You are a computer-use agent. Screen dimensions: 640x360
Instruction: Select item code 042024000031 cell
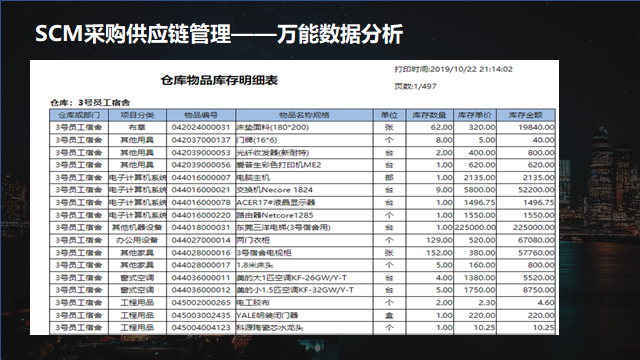coord(201,127)
